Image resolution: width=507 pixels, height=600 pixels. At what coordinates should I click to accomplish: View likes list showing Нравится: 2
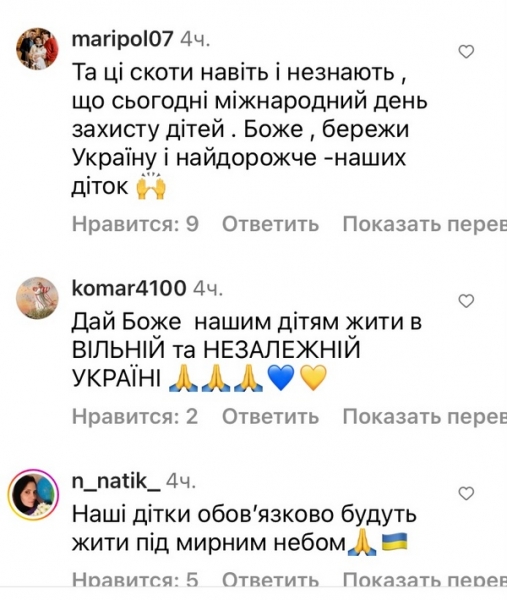(135, 416)
